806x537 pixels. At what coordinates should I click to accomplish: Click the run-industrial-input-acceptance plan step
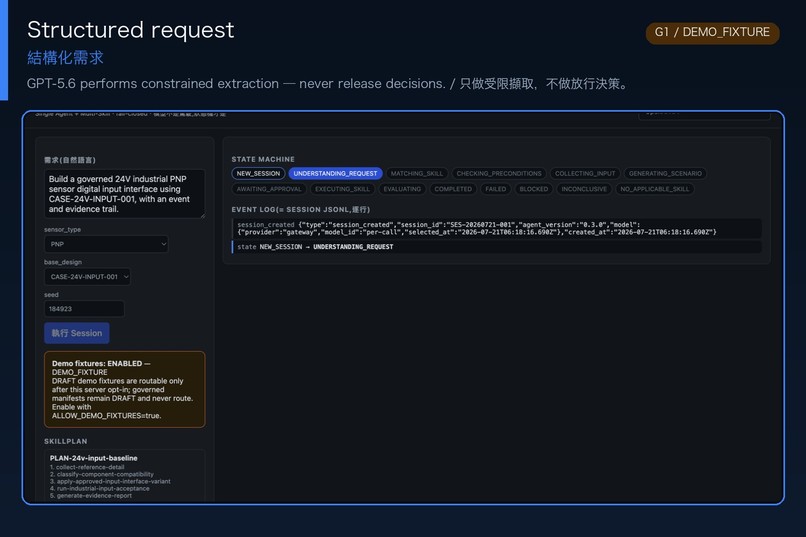pos(100,489)
